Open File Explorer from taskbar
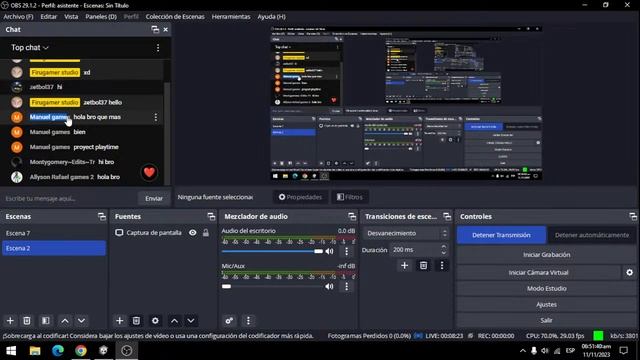Viewport: 640px width, 360px height. tap(35, 351)
